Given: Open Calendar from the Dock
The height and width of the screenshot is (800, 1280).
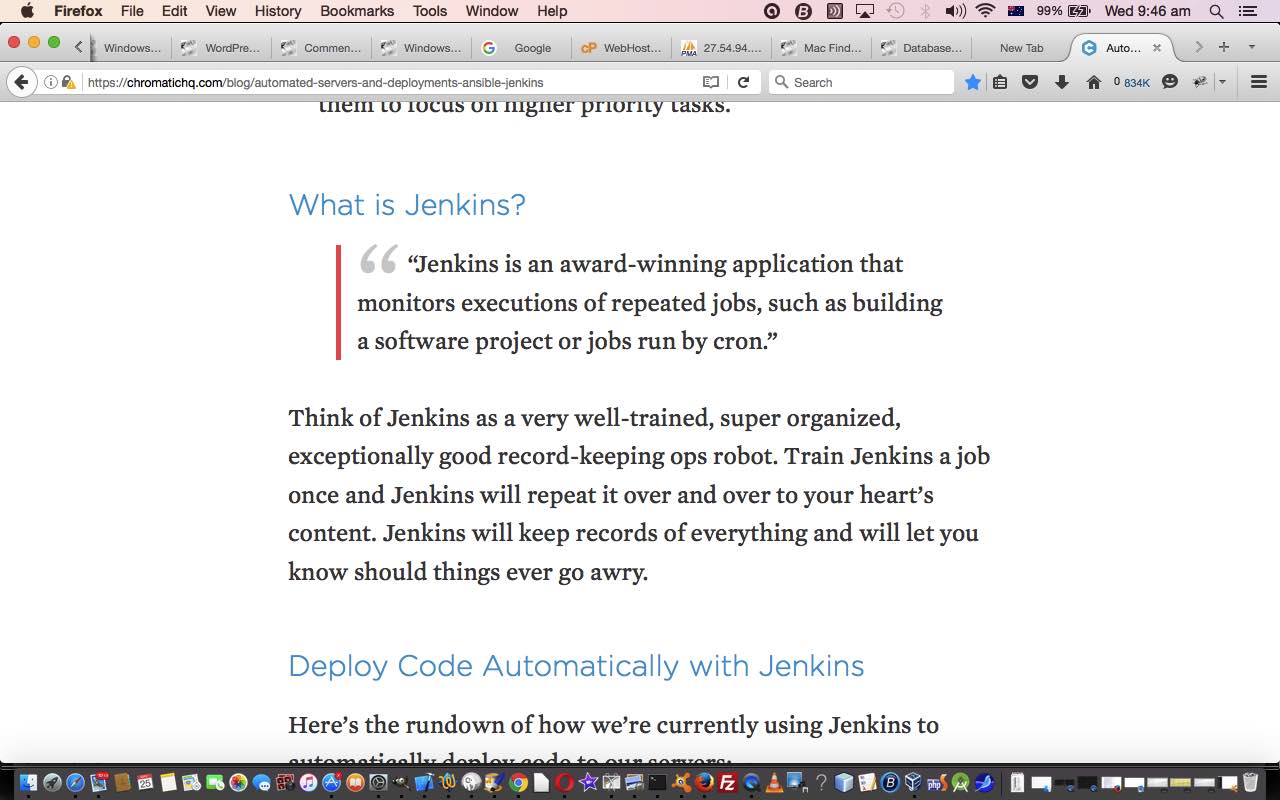Looking at the screenshot, I should (x=145, y=782).
